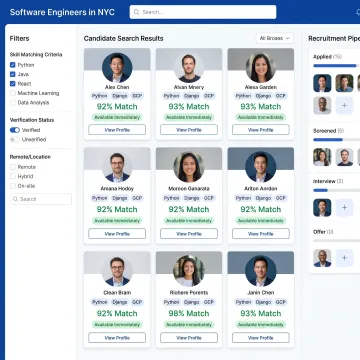Click the plus tile in the Interview stage

tap(344, 208)
